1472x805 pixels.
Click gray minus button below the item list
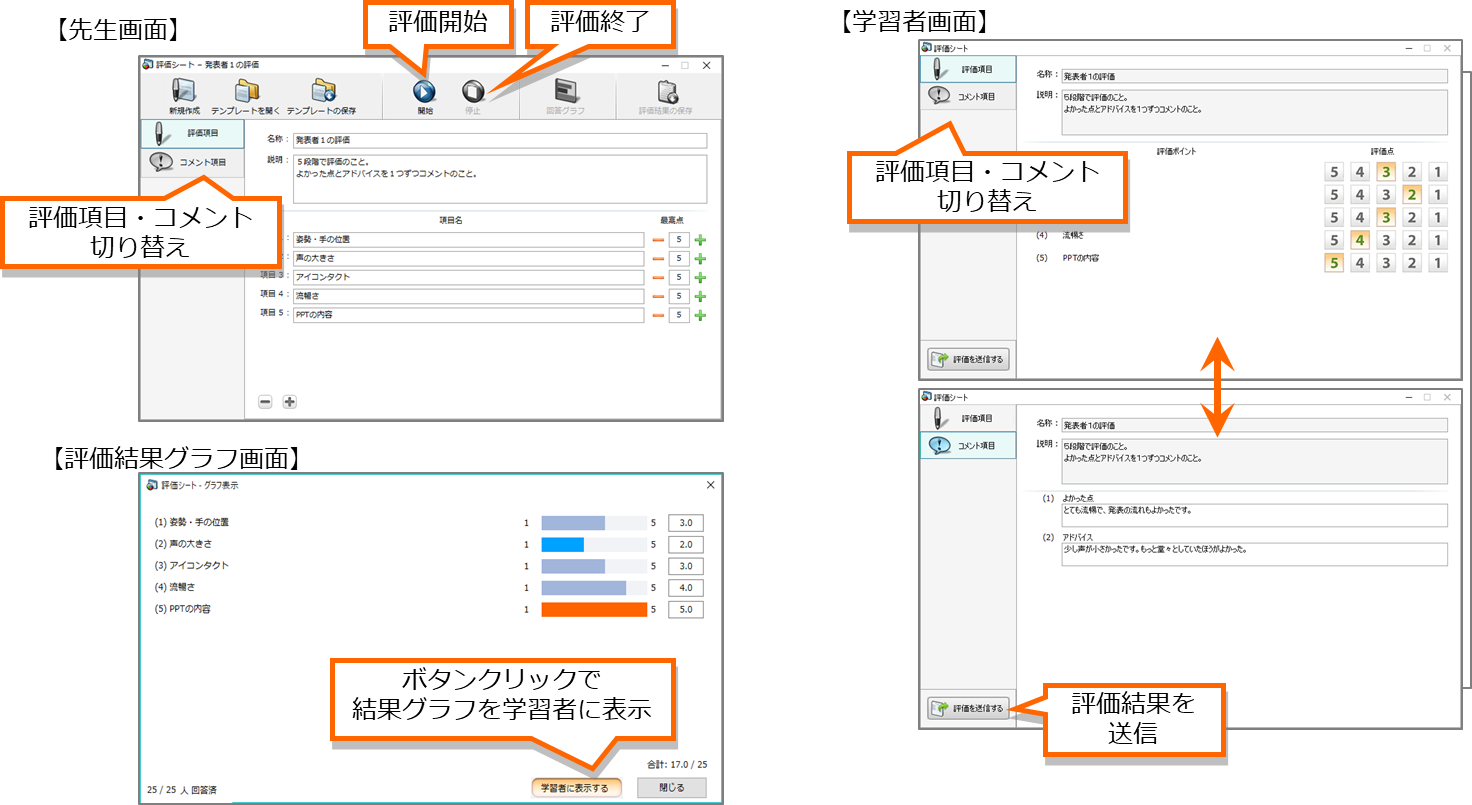point(265,402)
